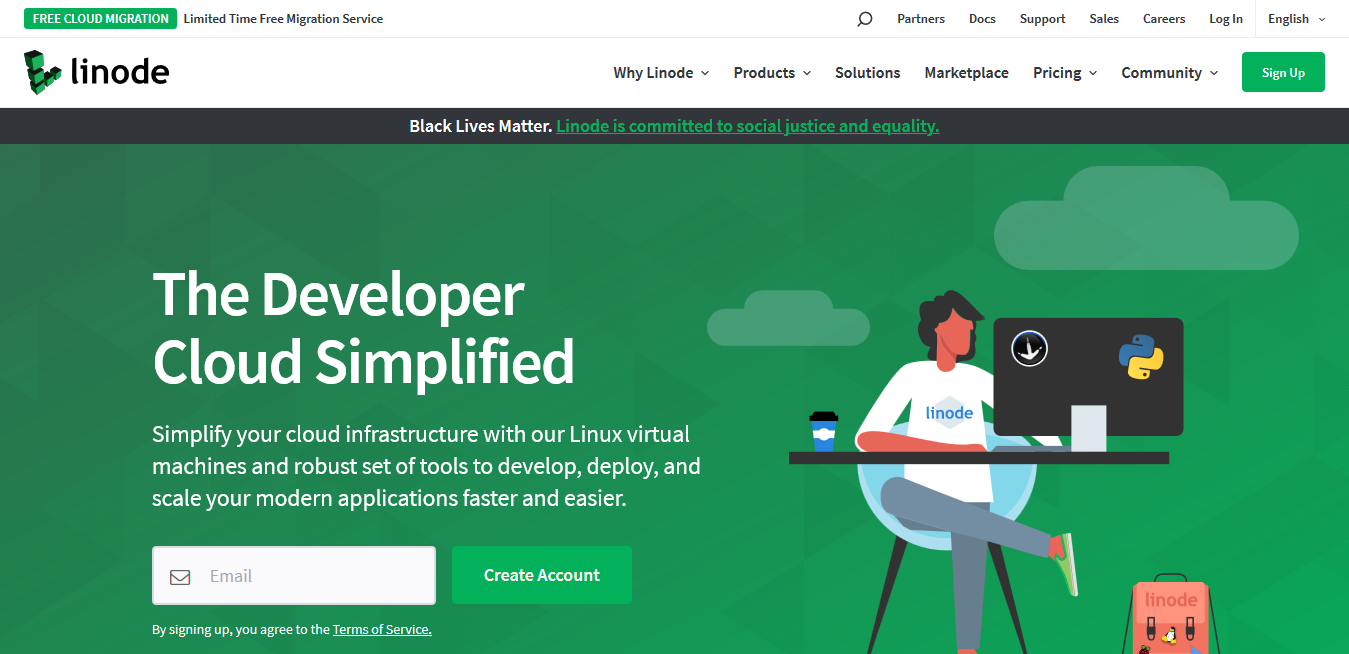
Task: Click the green Sign Up button
Action: [1283, 72]
